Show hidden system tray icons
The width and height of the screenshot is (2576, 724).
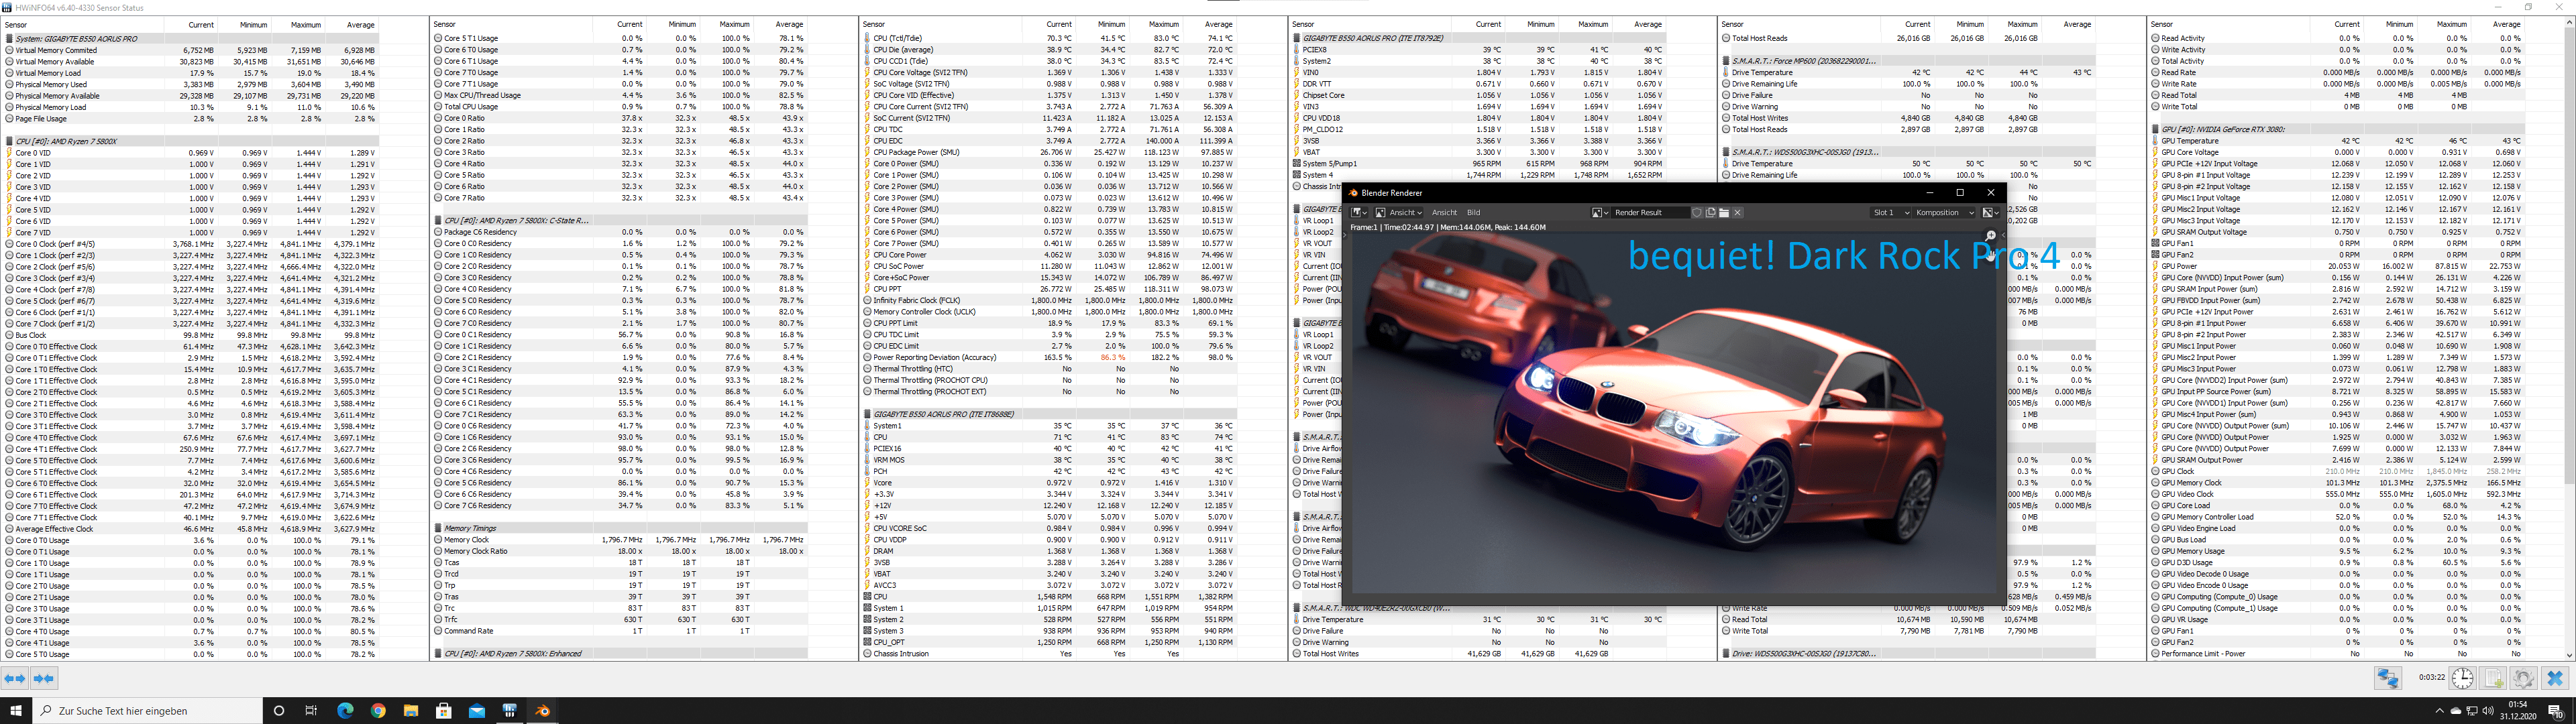pyautogui.click(x=2440, y=711)
